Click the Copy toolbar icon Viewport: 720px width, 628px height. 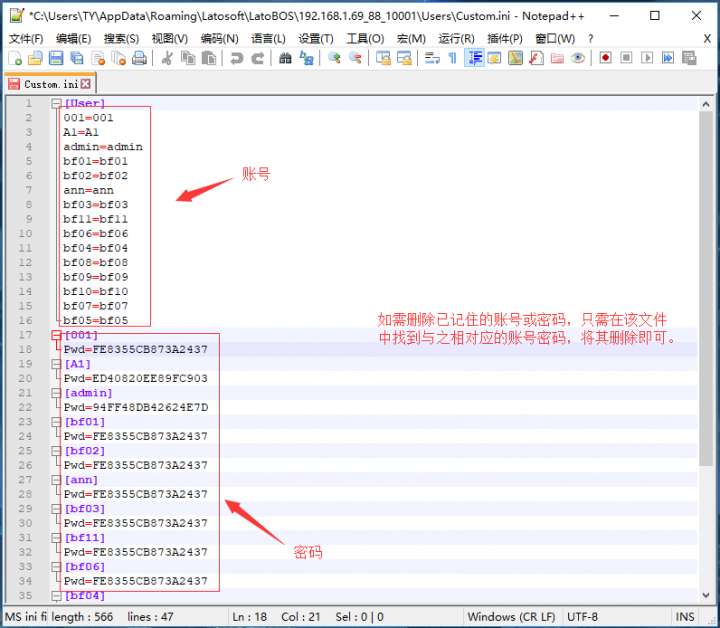tap(188, 58)
